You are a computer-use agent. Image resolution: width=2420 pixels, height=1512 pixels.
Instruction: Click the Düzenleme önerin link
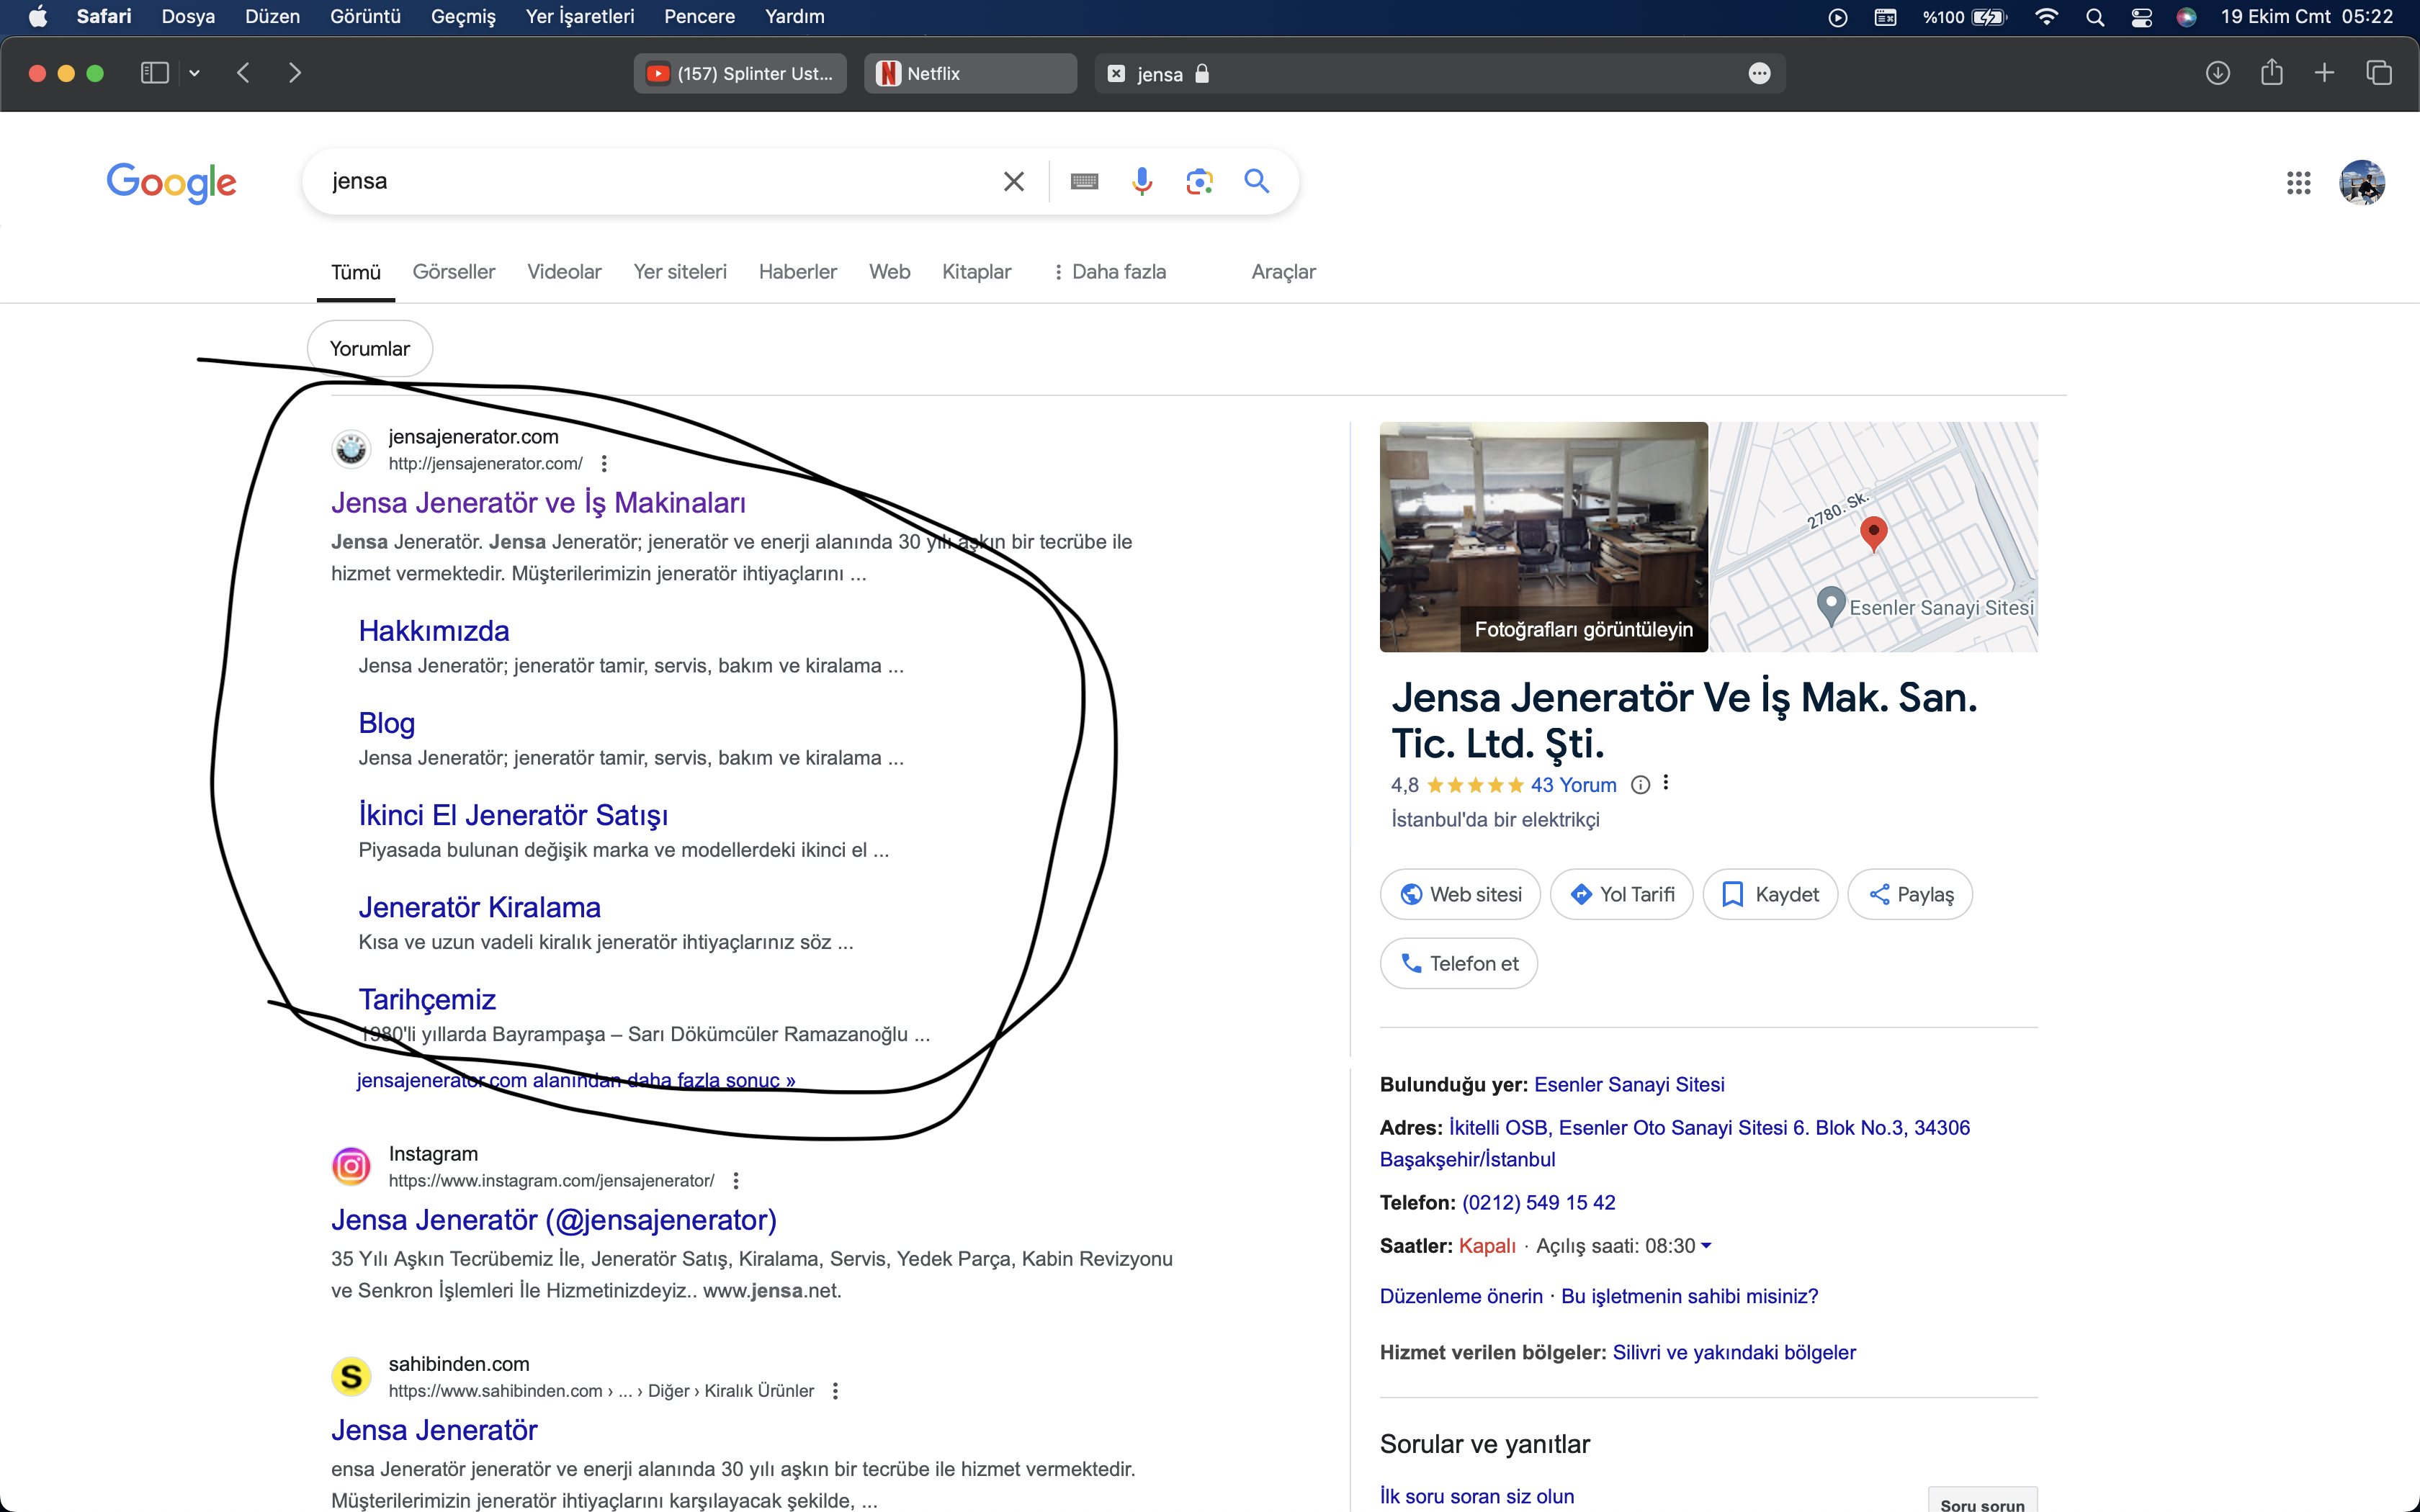pyautogui.click(x=1461, y=1297)
